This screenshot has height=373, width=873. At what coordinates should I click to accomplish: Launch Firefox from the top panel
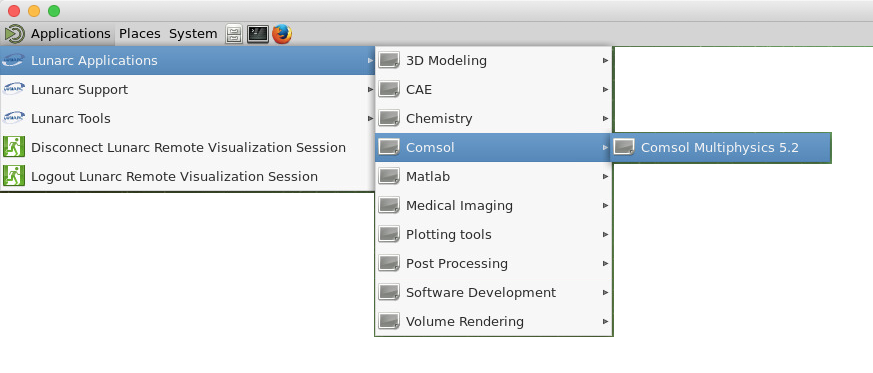282,34
